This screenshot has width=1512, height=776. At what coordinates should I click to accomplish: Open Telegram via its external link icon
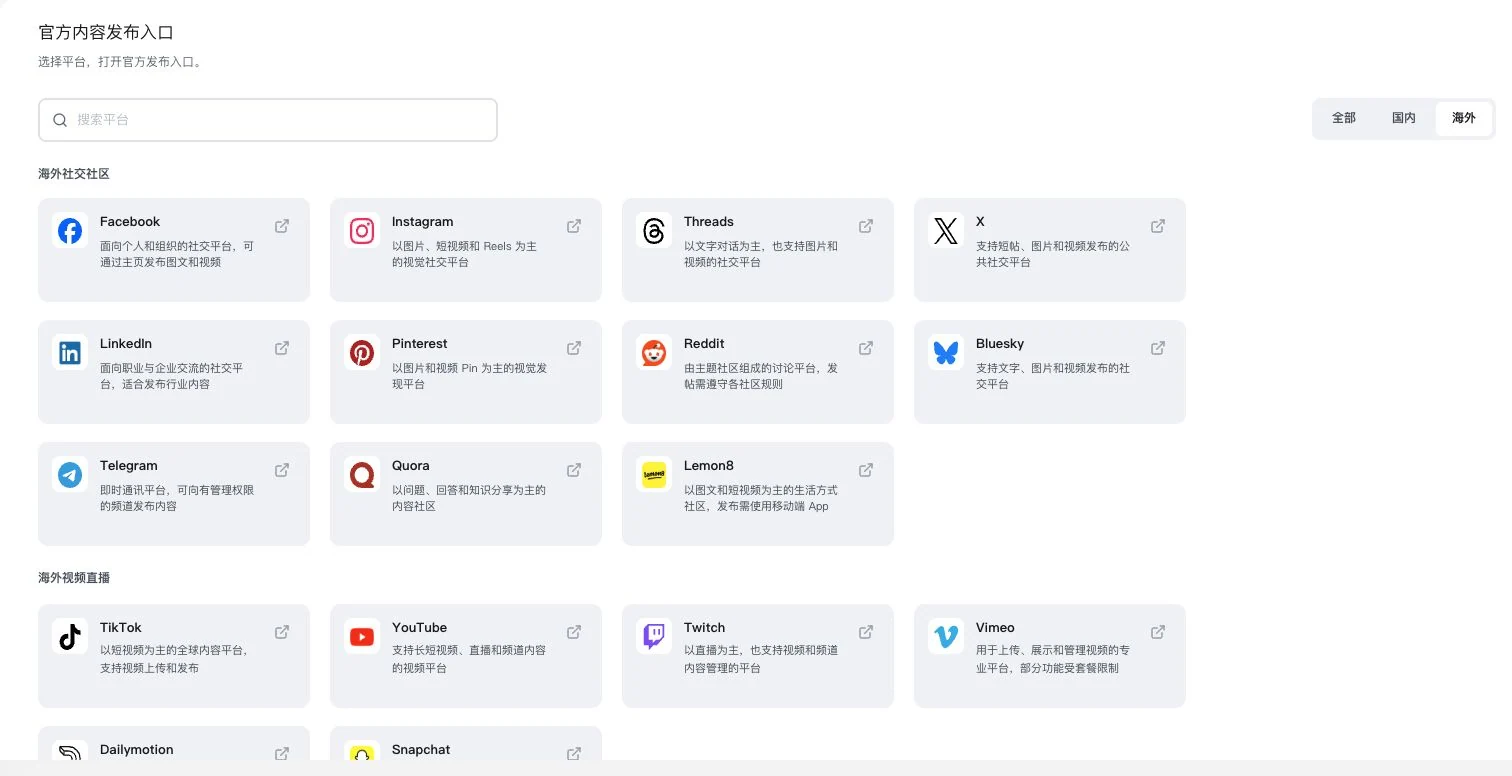pos(282,470)
